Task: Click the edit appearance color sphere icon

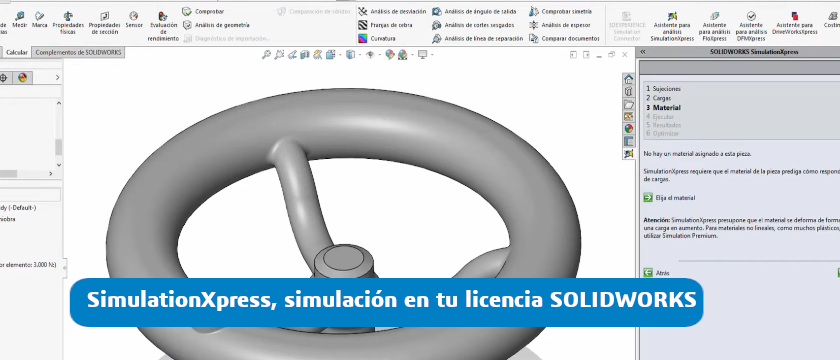Action: click(x=389, y=55)
